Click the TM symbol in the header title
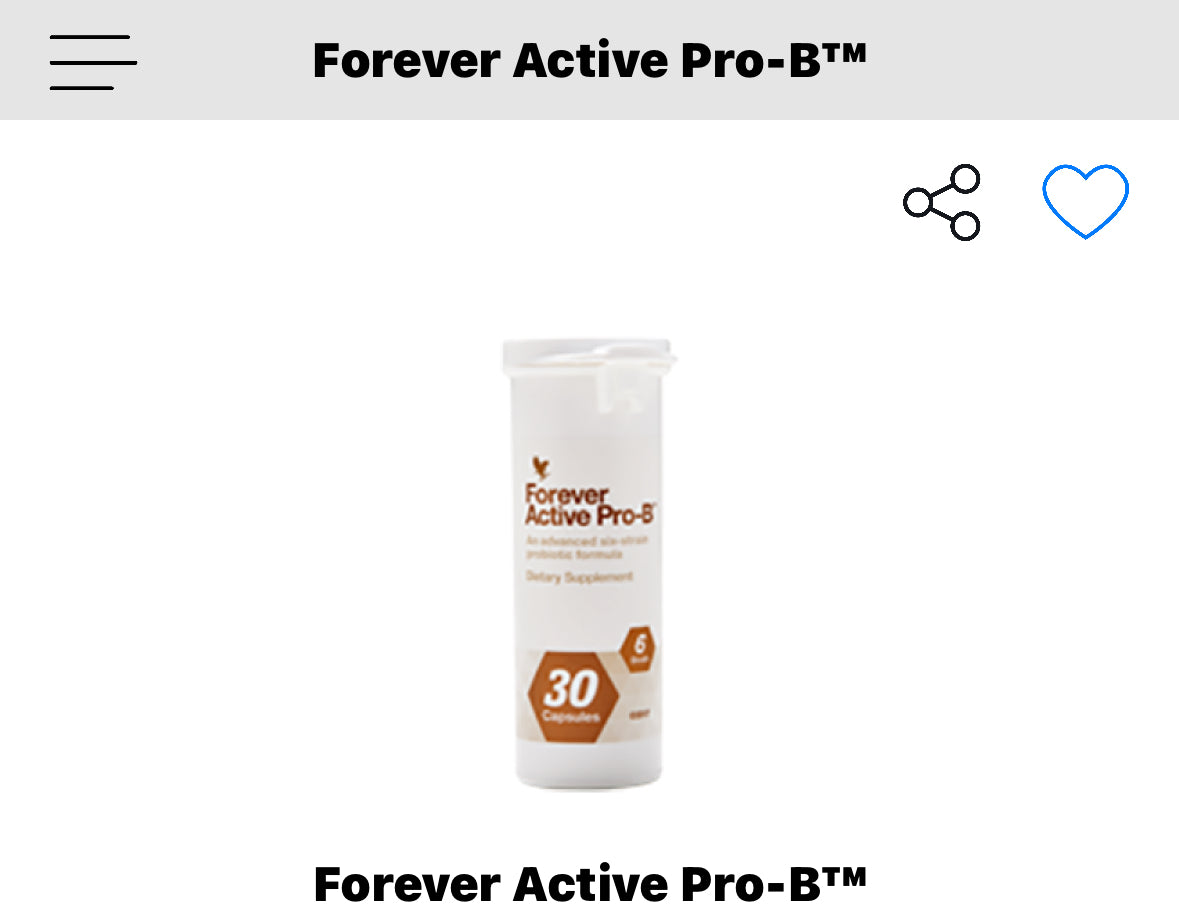Image resolution: width=1179 pixels, height=923 pixels. pos(844,52)
